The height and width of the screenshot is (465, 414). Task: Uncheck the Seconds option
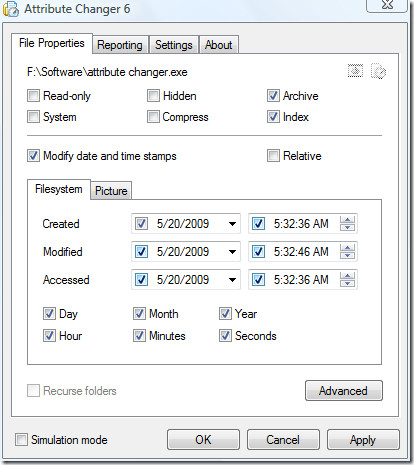pos(225,336)
